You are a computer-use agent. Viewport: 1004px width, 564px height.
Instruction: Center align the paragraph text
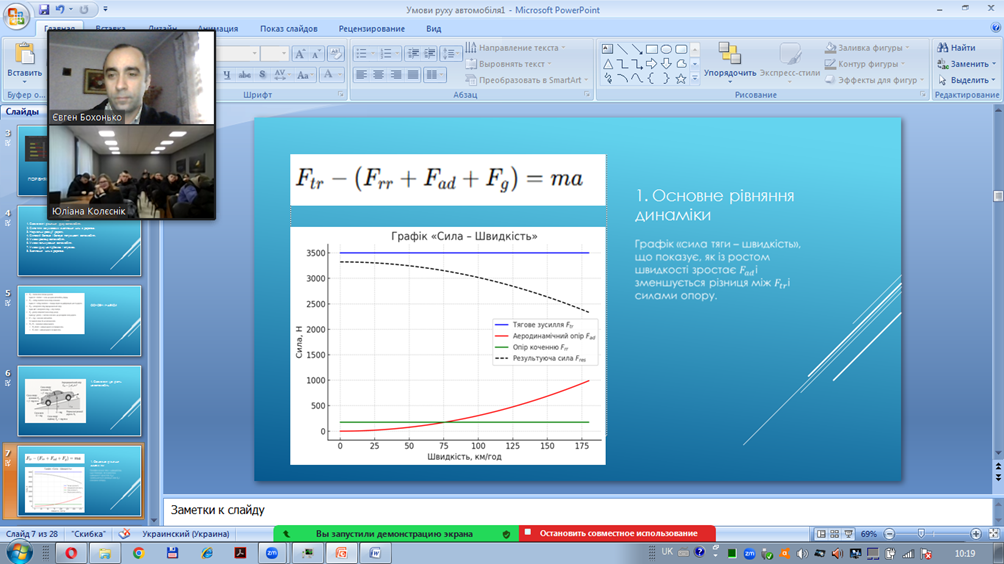[379, 75]
